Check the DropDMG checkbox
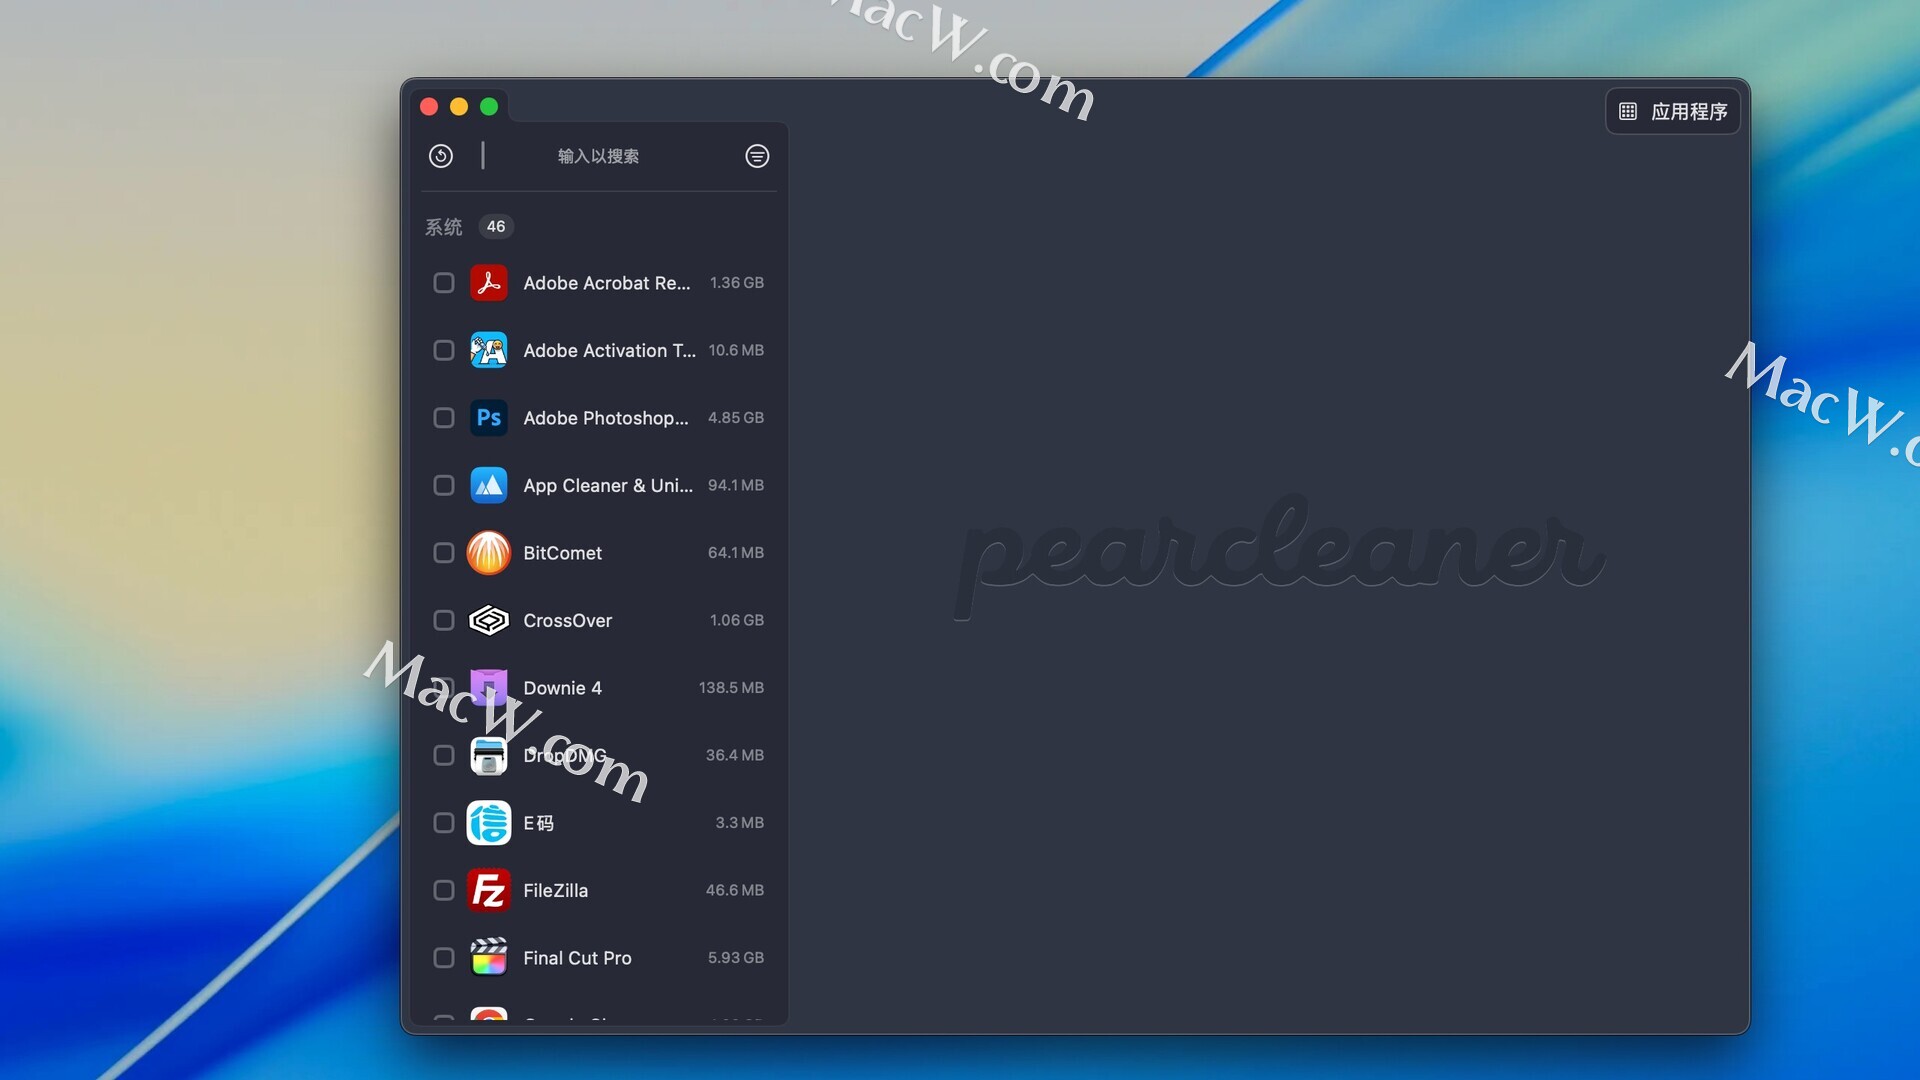 444,755
